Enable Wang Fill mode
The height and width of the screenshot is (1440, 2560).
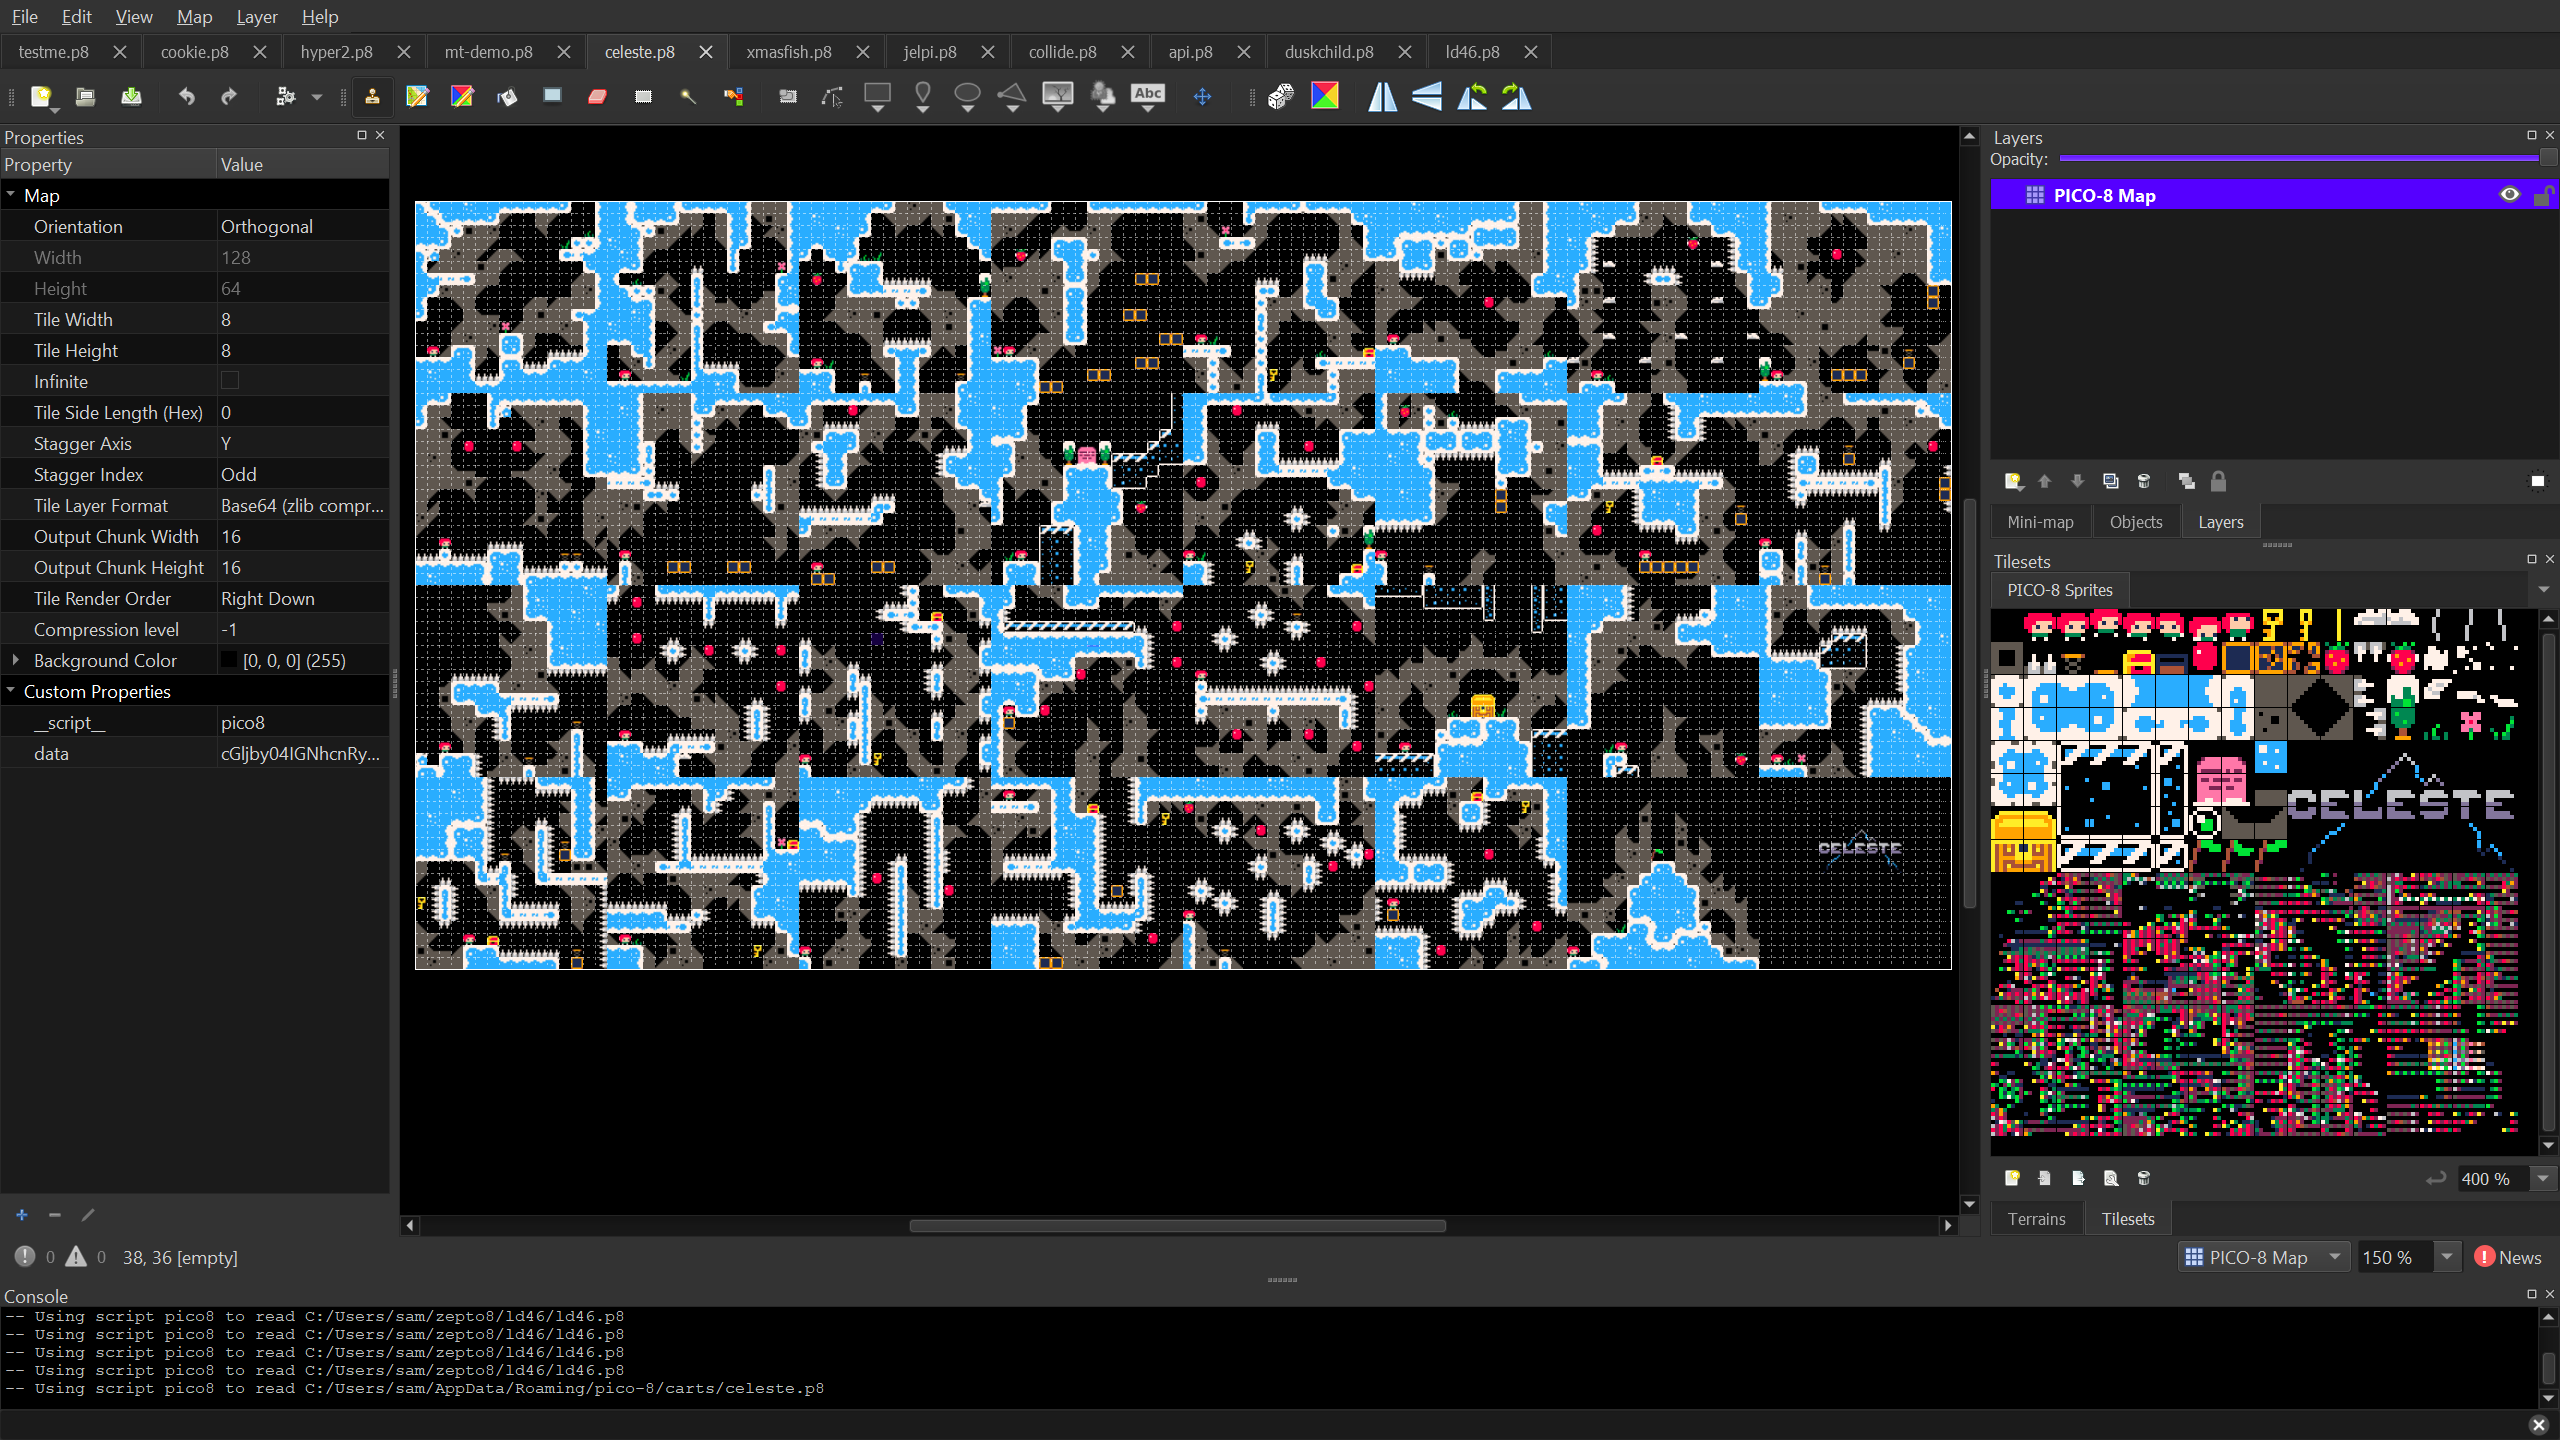(1325, 96)
